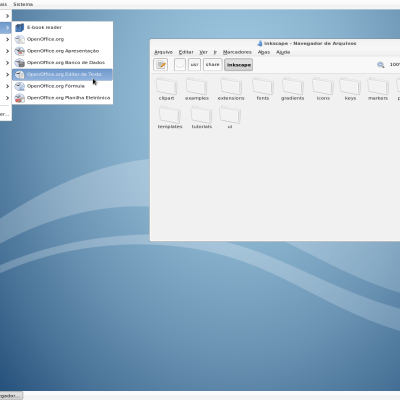Open the gradients folder
Image resolution: width=400 pixels, height=400 pixels.
point(292,89)
